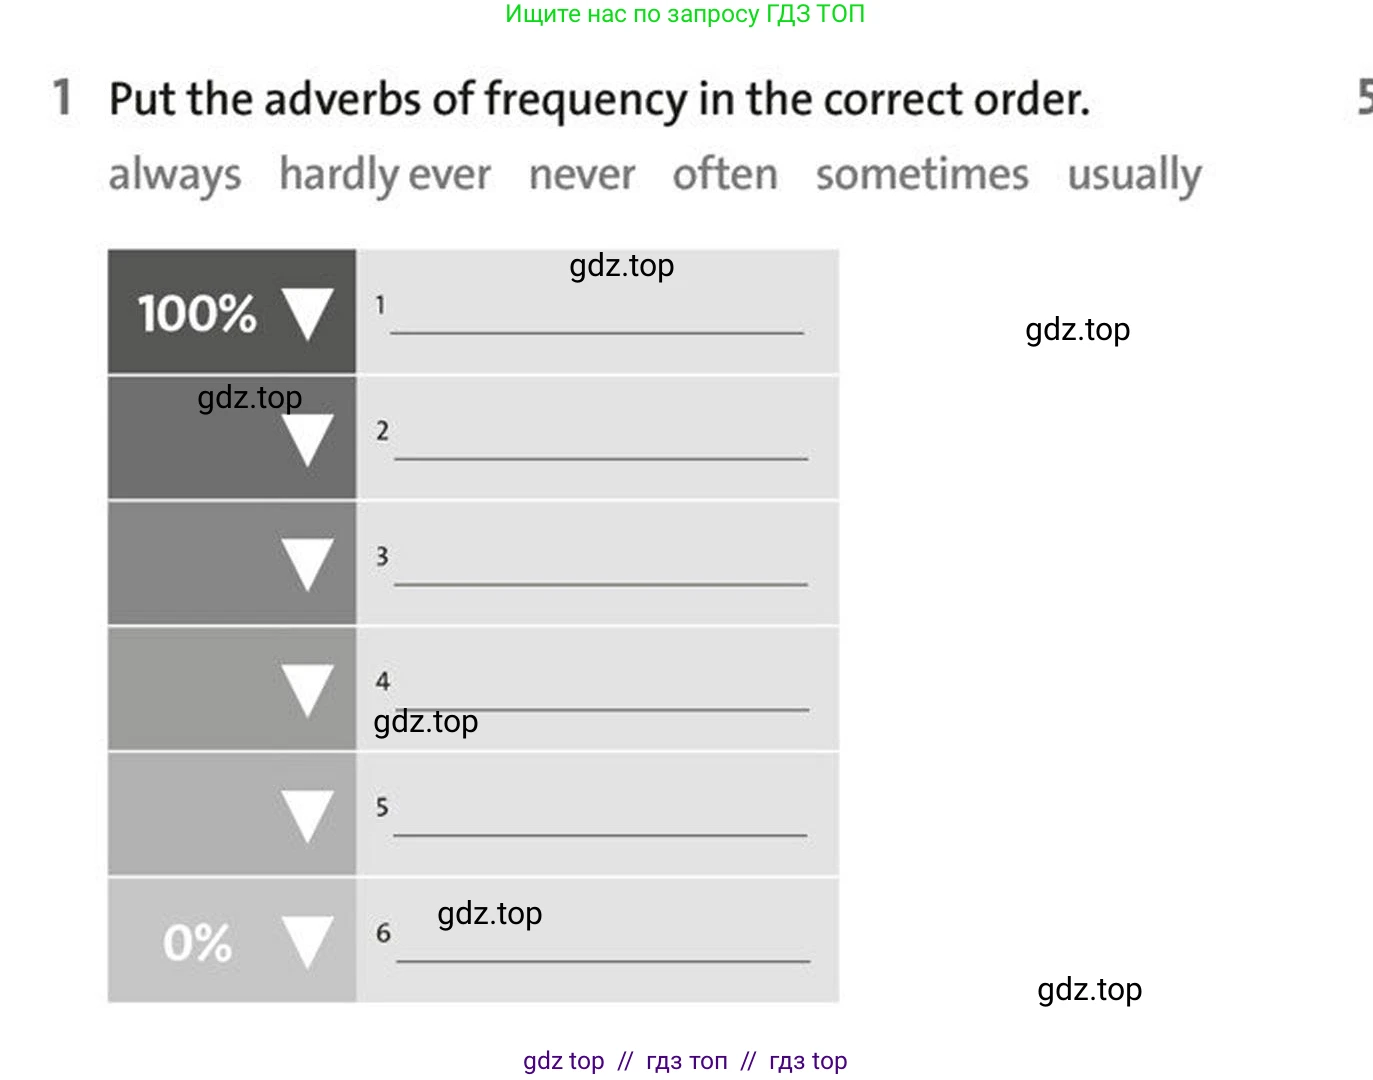This screenshot has width=1373, height=1080.
Task: Click the down arrow in row 3
Action: [x=307, y=565]
